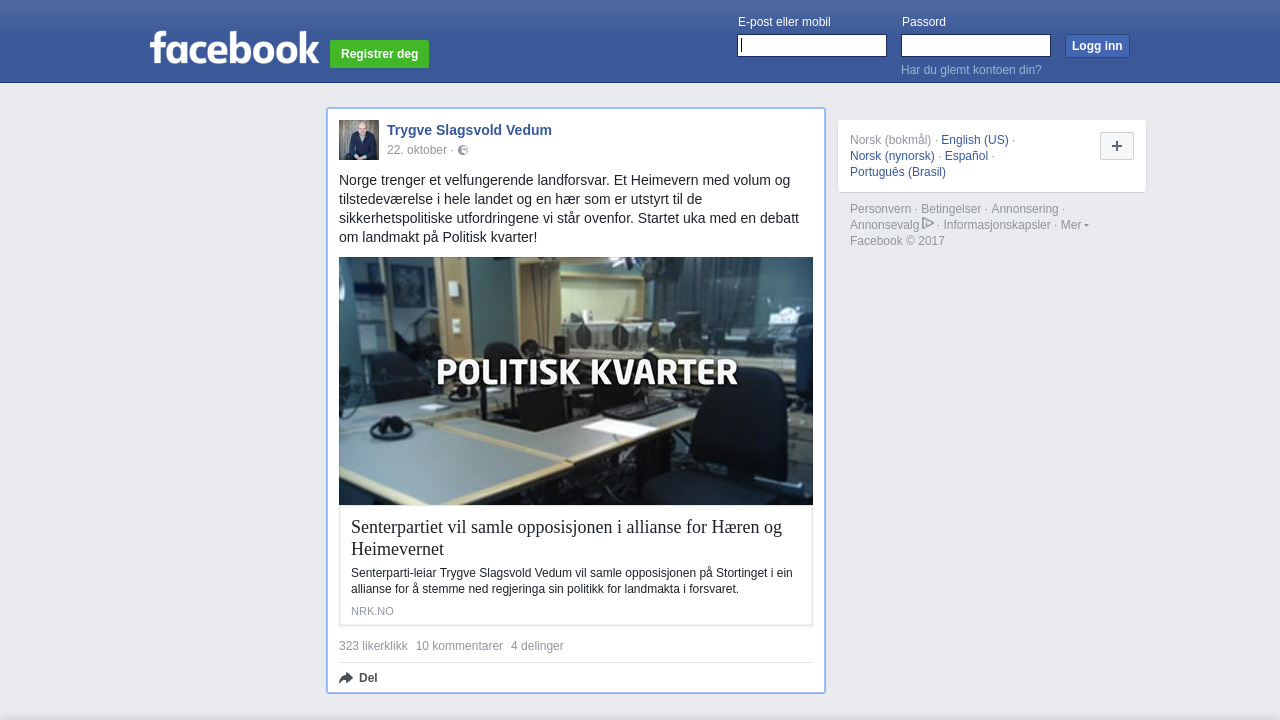Switch language to English (US)
The height and width of the screenshot is (720, 1280).
pyautogui.click(x=975, y=140)
